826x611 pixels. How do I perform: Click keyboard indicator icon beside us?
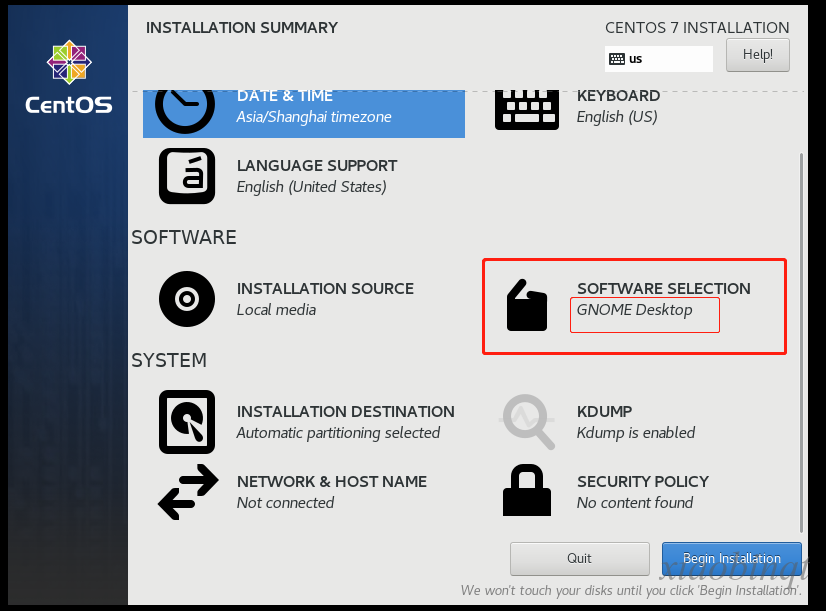617,58
